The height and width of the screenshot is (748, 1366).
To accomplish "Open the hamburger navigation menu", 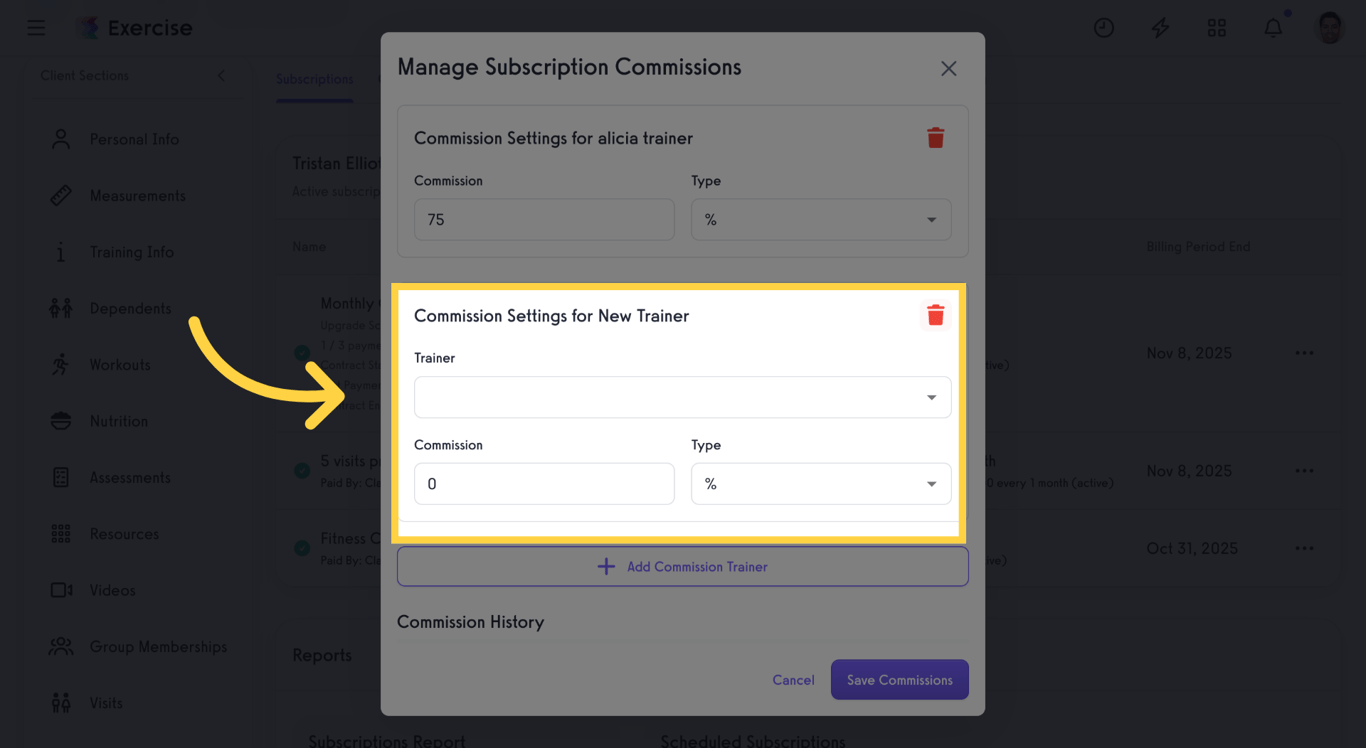I will 36,28.
